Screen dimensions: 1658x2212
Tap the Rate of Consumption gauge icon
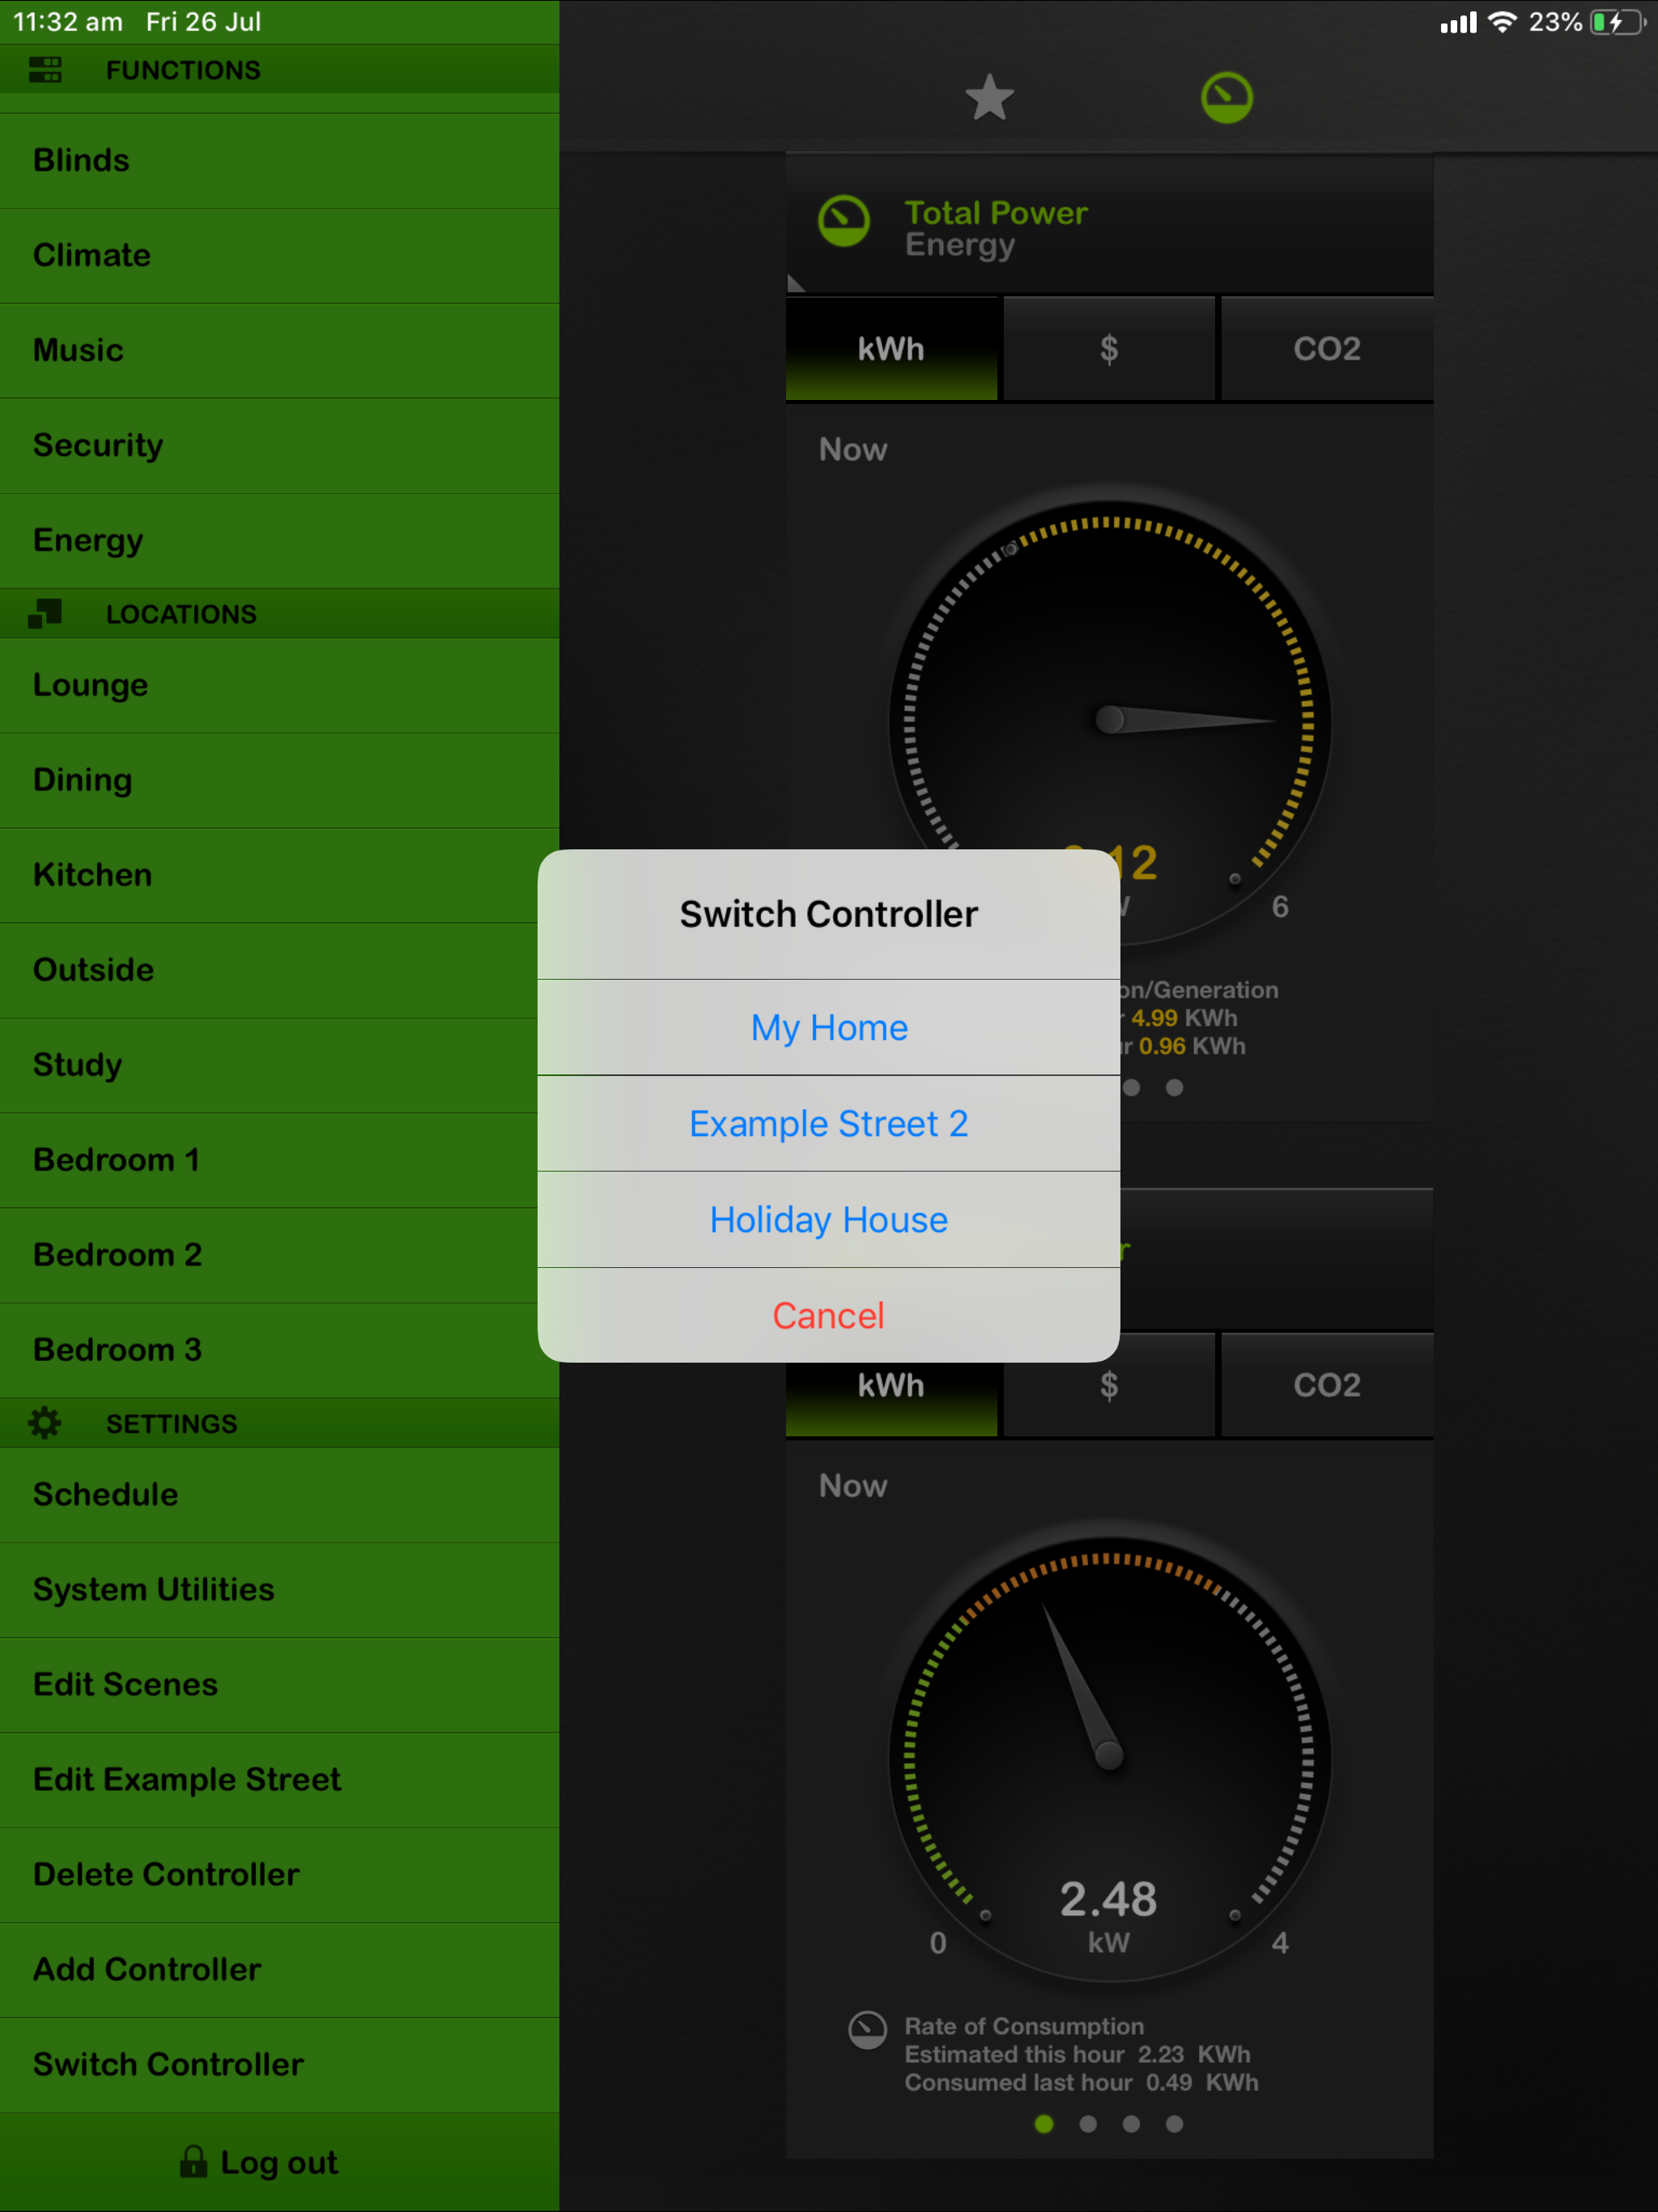[867, 2030]
